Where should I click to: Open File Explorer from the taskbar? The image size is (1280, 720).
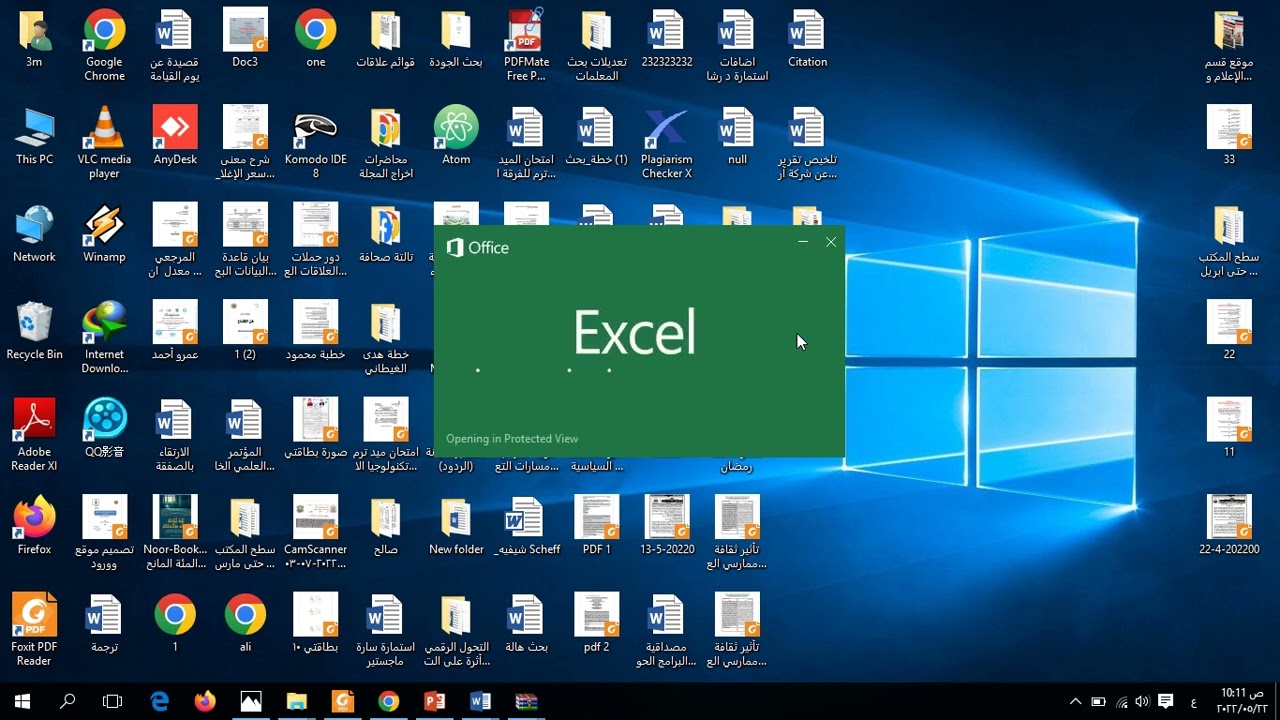click(x=297, y=701)
